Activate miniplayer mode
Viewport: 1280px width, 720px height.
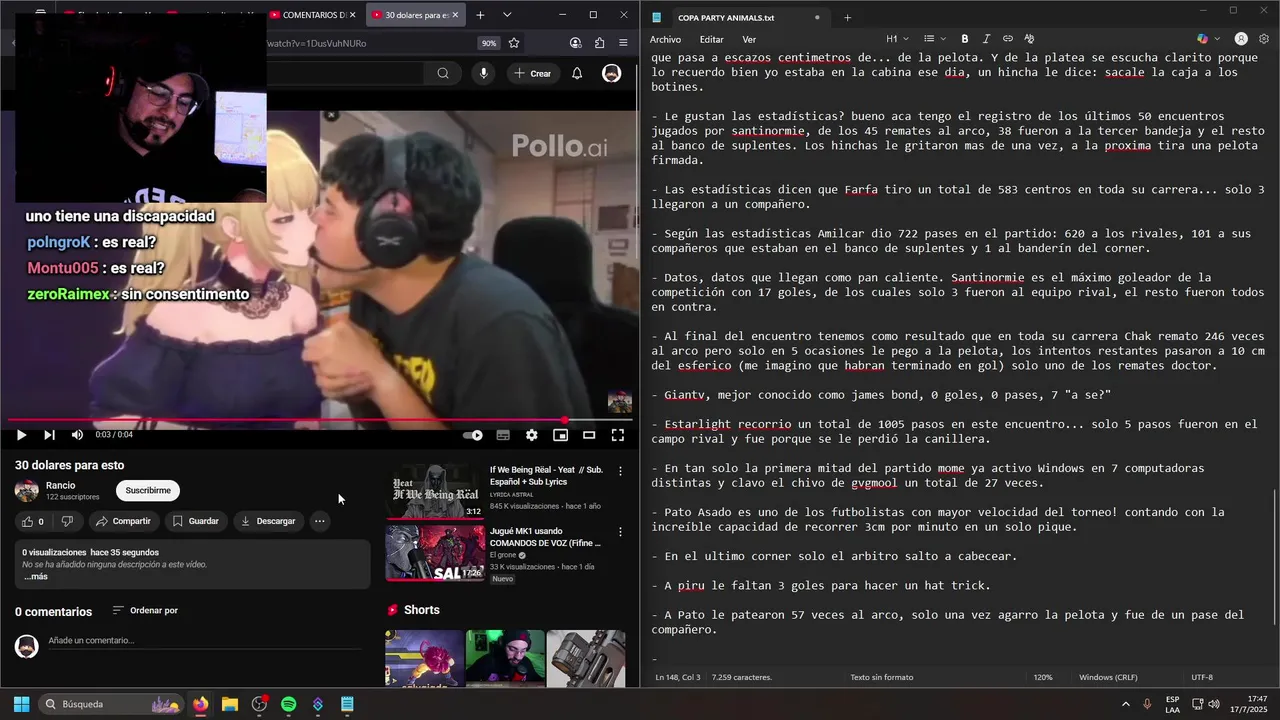(x=561, y=435)
